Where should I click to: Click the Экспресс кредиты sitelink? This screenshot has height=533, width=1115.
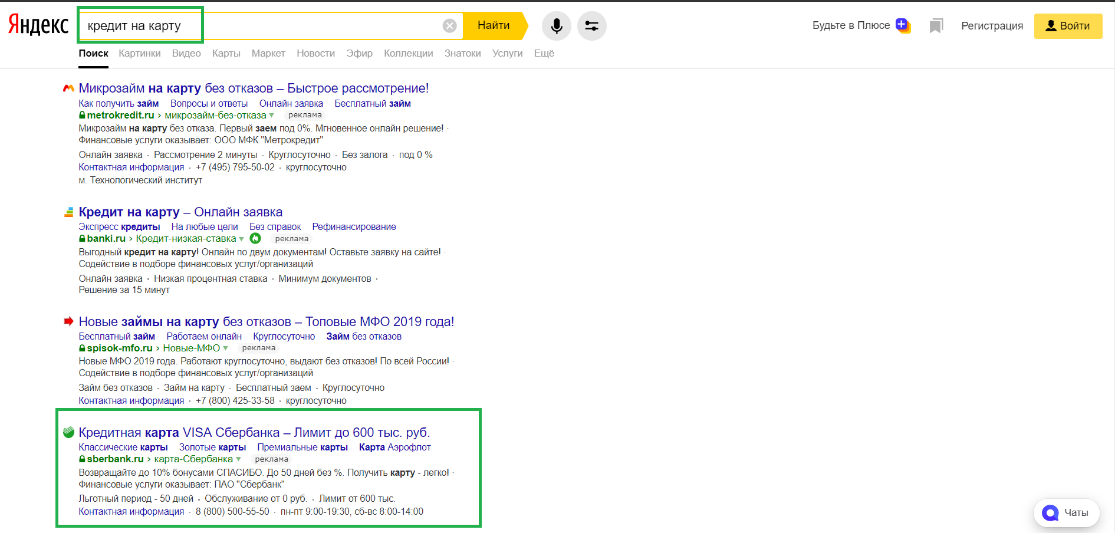tap(119, 227)
